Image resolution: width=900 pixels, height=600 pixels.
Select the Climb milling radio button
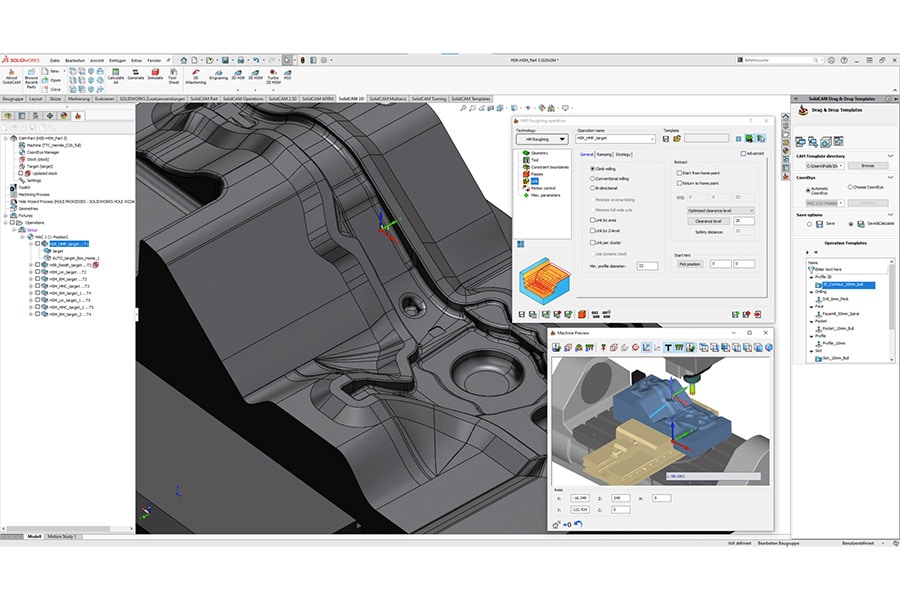(x=592, y=169)
